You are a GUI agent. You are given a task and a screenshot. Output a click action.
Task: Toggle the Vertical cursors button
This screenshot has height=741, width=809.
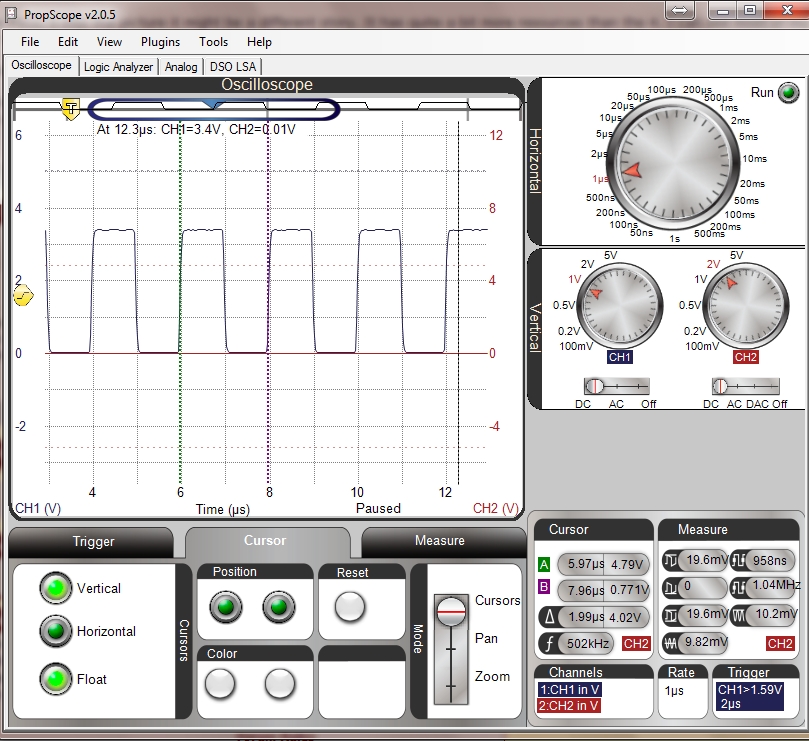click(x=54, y=588)
